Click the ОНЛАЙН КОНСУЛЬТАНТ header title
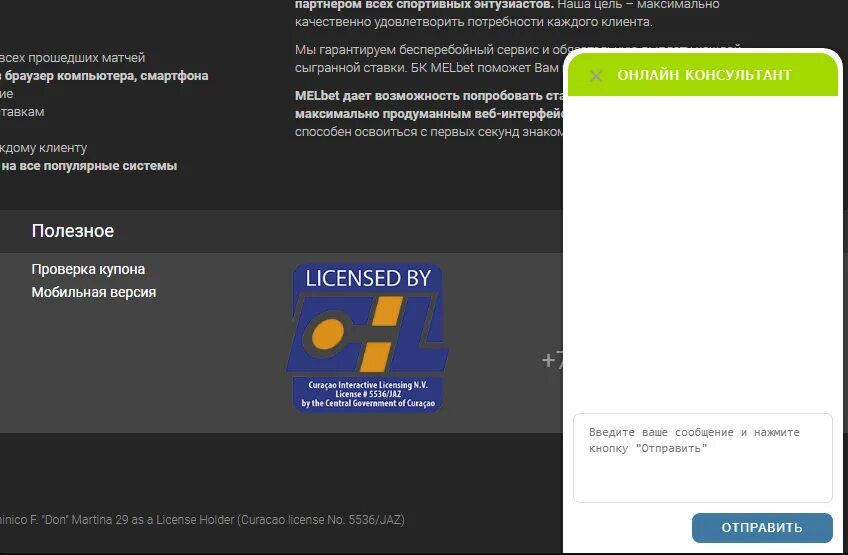The image size is (848, 555). (x=704, y=75)
